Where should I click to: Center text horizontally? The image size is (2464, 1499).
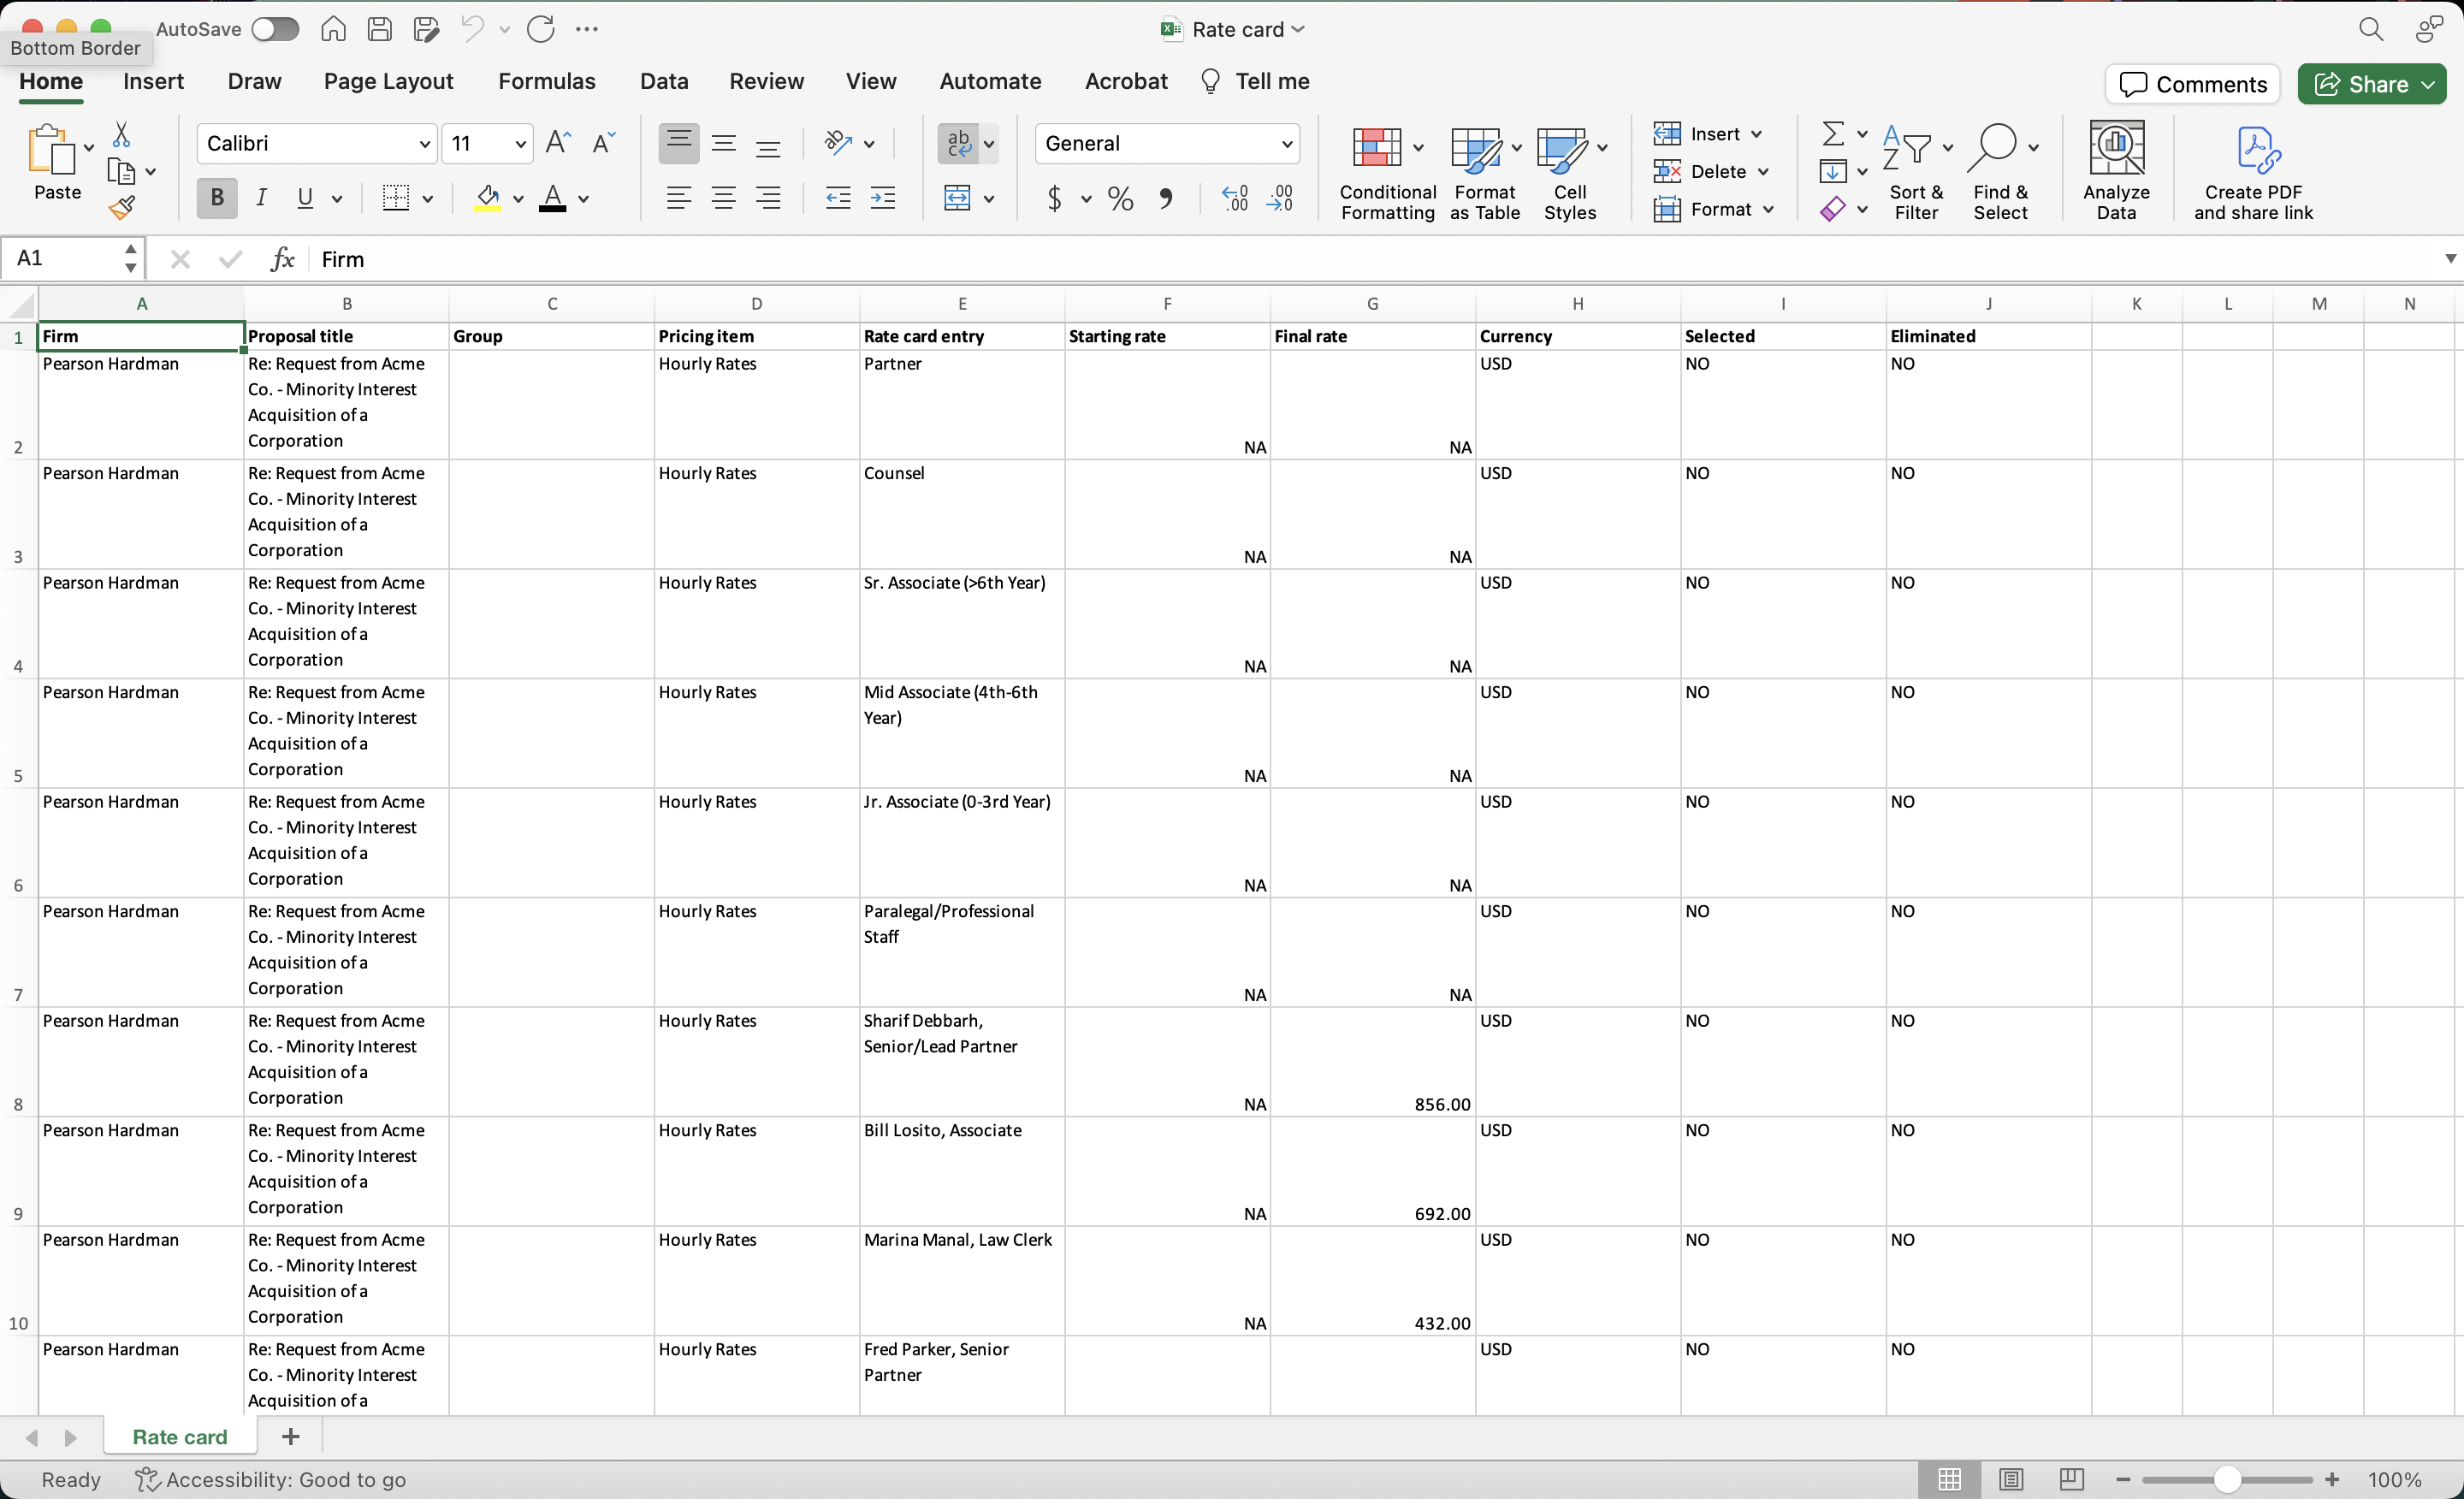click(x=724, y=198)
